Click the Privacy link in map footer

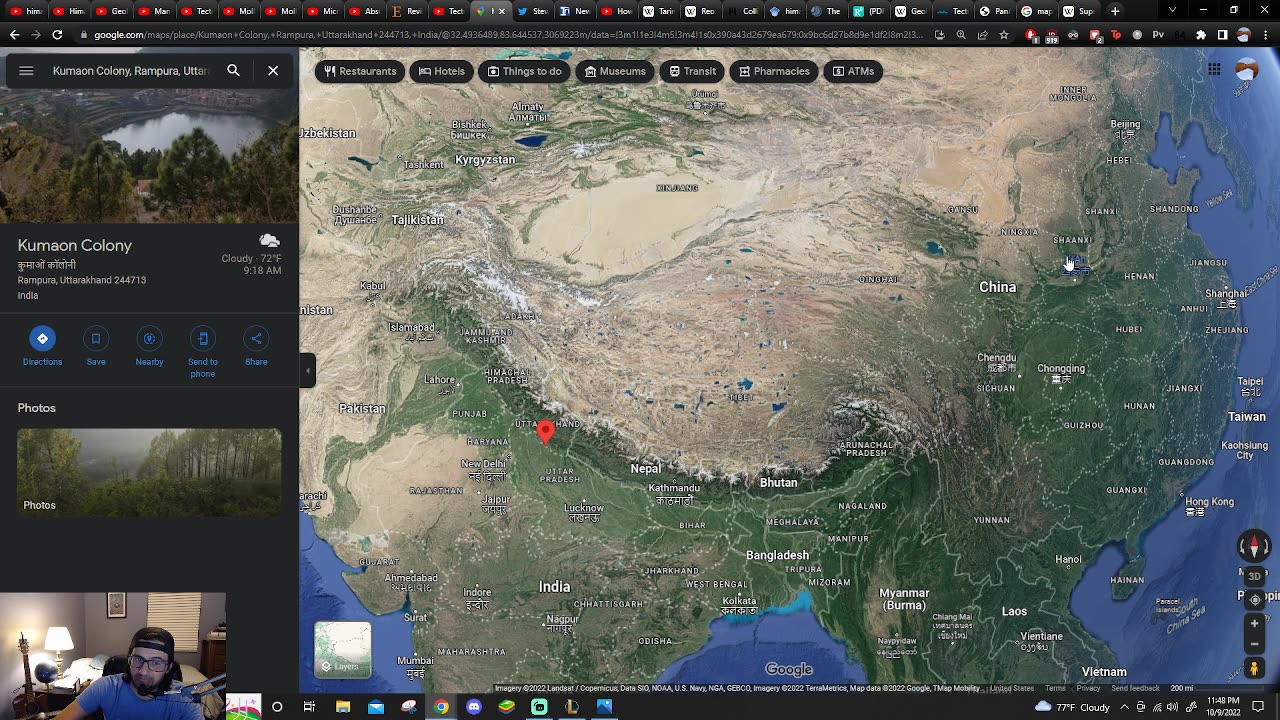click(x=1088, y=688)
